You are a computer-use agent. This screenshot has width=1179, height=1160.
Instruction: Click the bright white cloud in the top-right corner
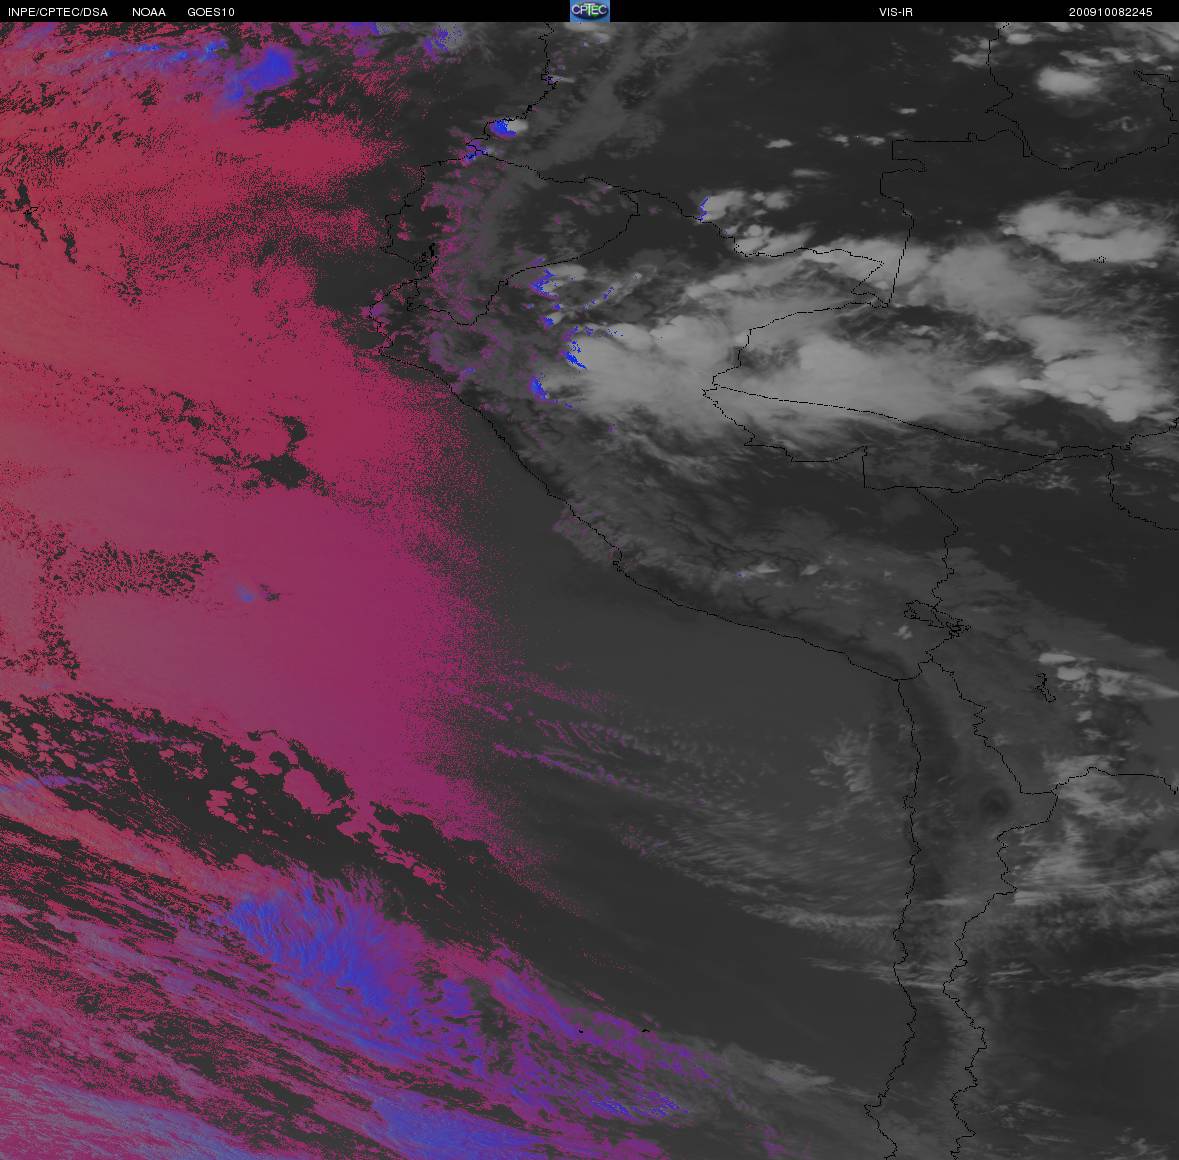1070,80
